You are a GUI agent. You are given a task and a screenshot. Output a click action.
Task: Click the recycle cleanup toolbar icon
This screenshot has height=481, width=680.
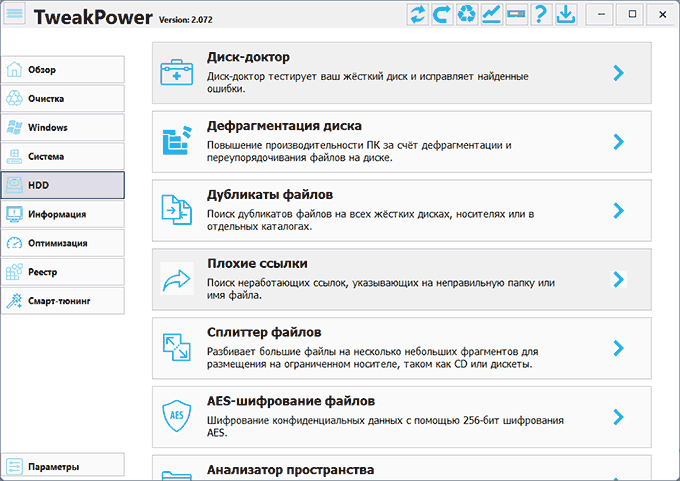[x=467, y=14]
